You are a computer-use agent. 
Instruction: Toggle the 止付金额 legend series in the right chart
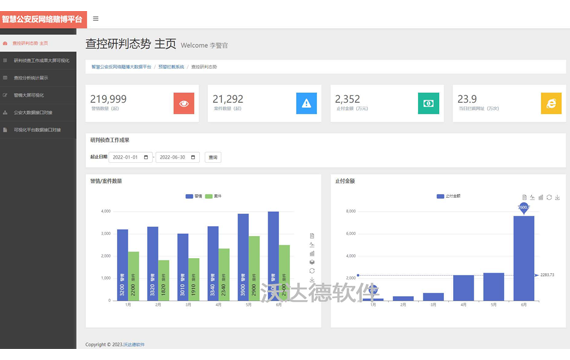[448, 196]
